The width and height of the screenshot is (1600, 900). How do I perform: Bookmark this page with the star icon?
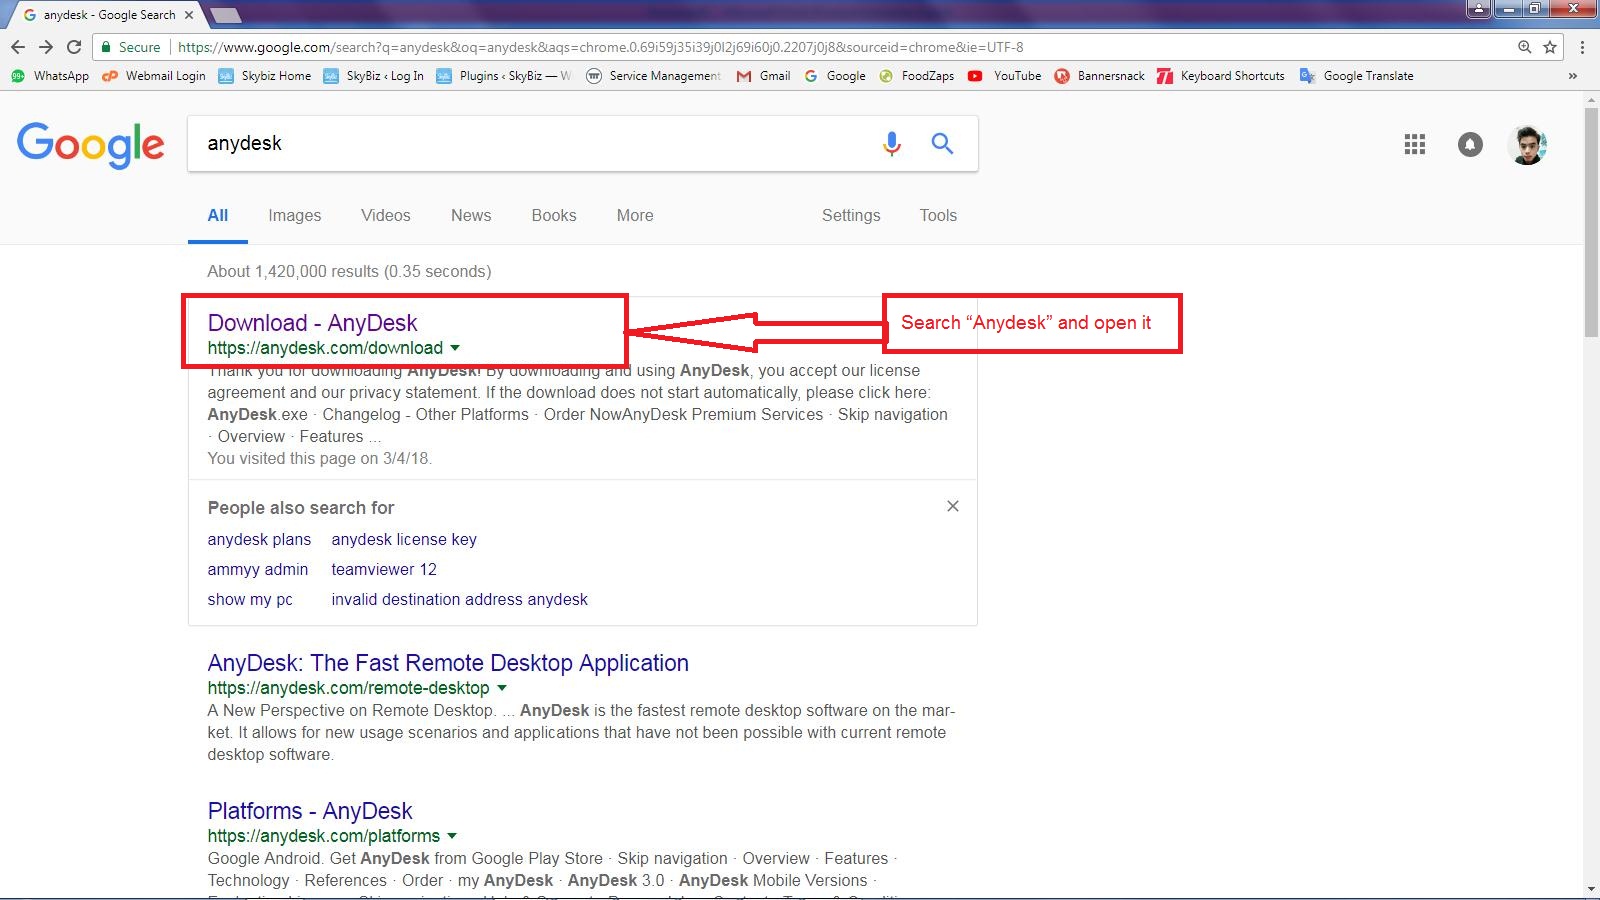pyautogui.click(x=1550, y=47)
